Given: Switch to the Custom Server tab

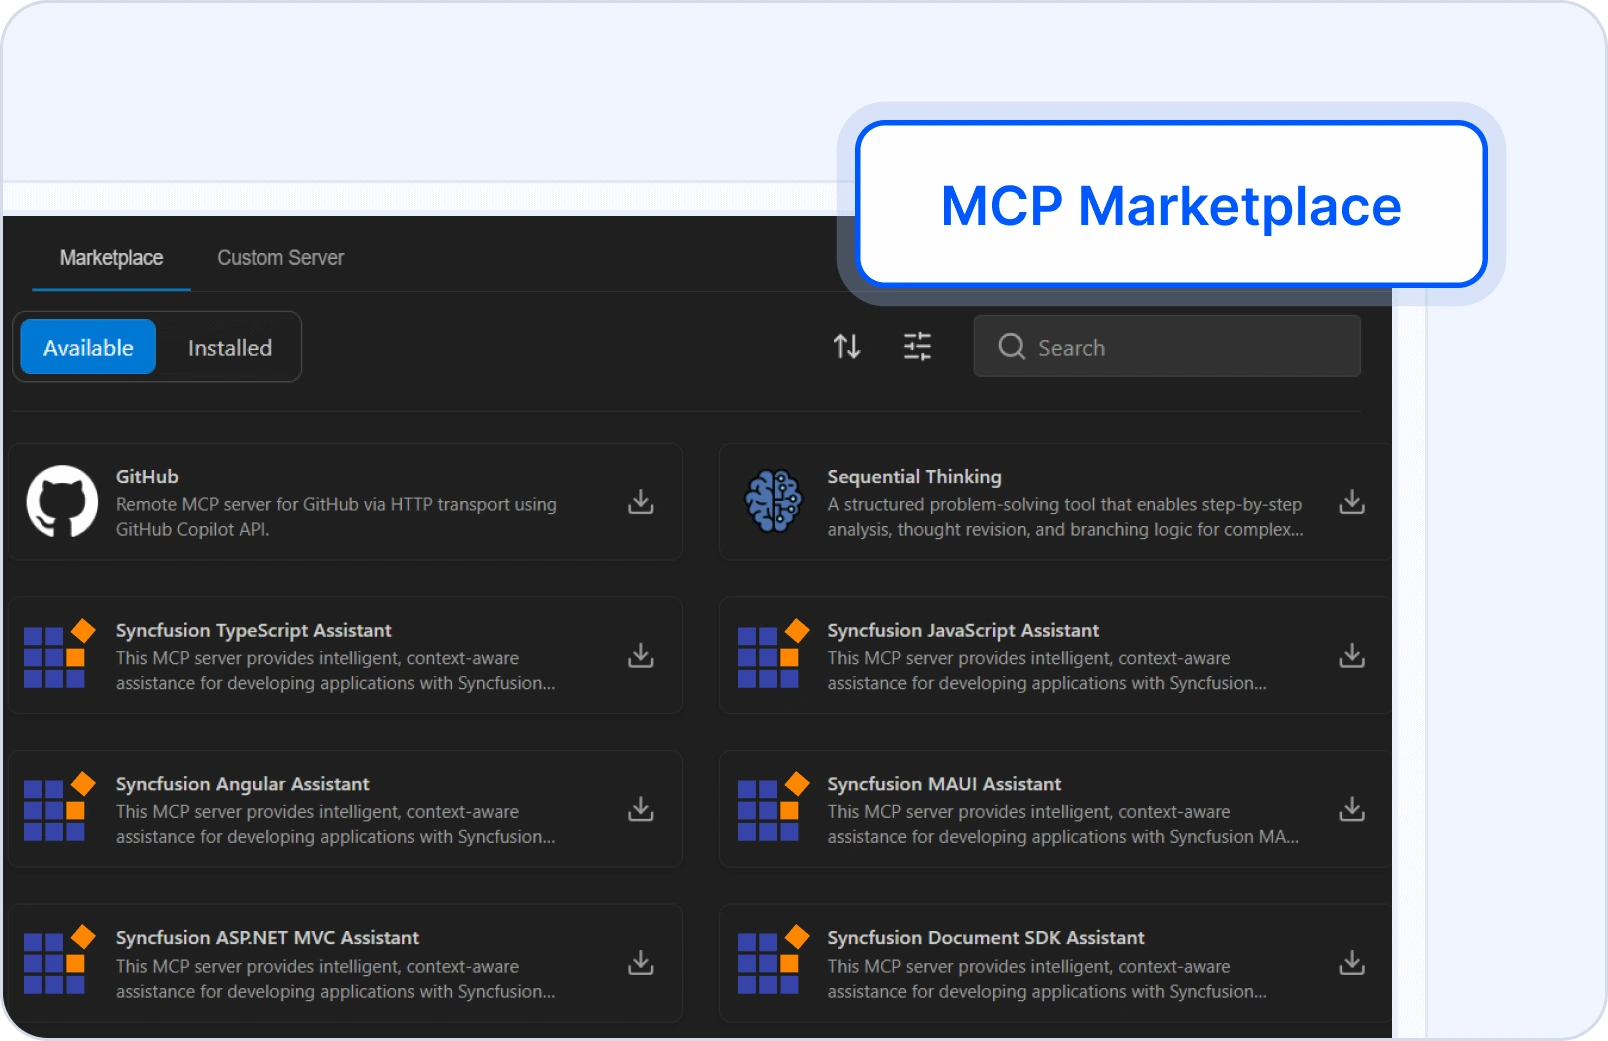Looking at the screenshot, I should 280,257.
